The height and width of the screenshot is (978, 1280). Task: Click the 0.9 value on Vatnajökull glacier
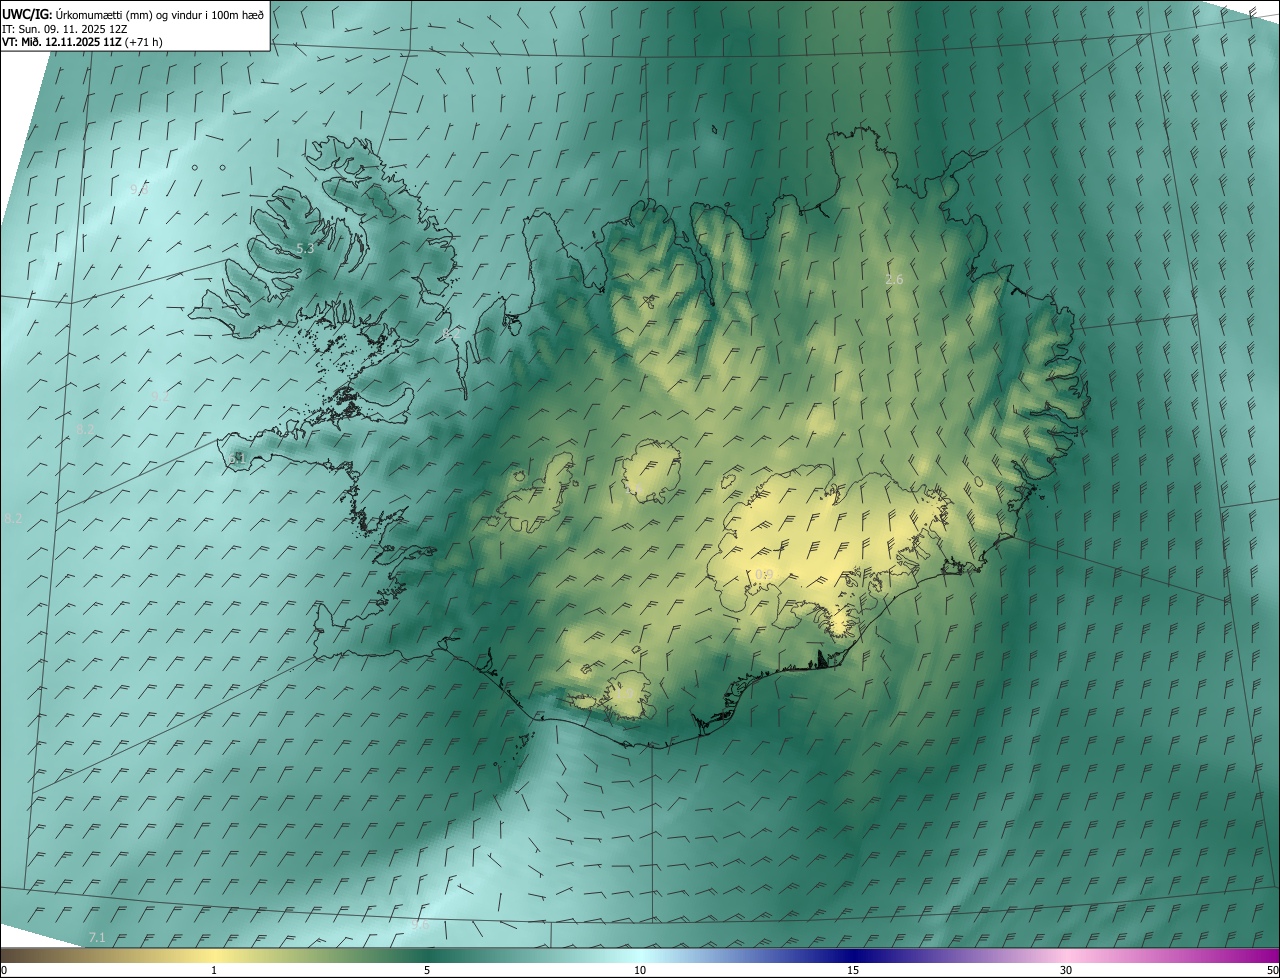[764, 574]
